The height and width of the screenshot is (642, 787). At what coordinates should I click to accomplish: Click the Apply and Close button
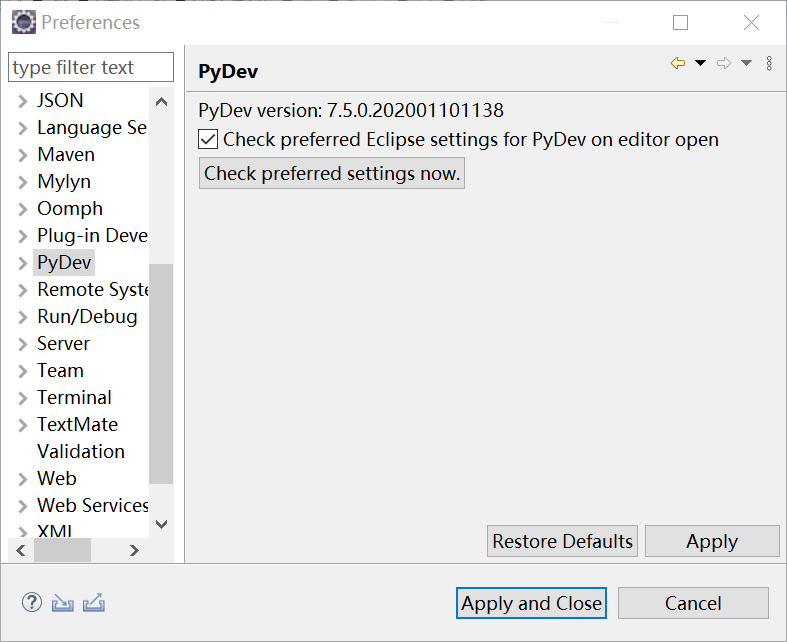coord(531,603)
